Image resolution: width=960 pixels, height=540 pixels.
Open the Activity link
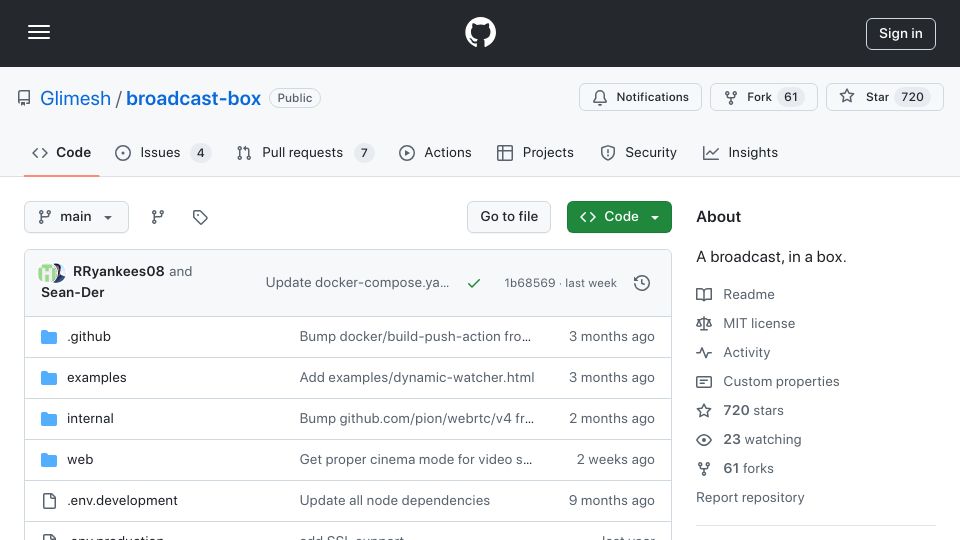pos(746,353)
